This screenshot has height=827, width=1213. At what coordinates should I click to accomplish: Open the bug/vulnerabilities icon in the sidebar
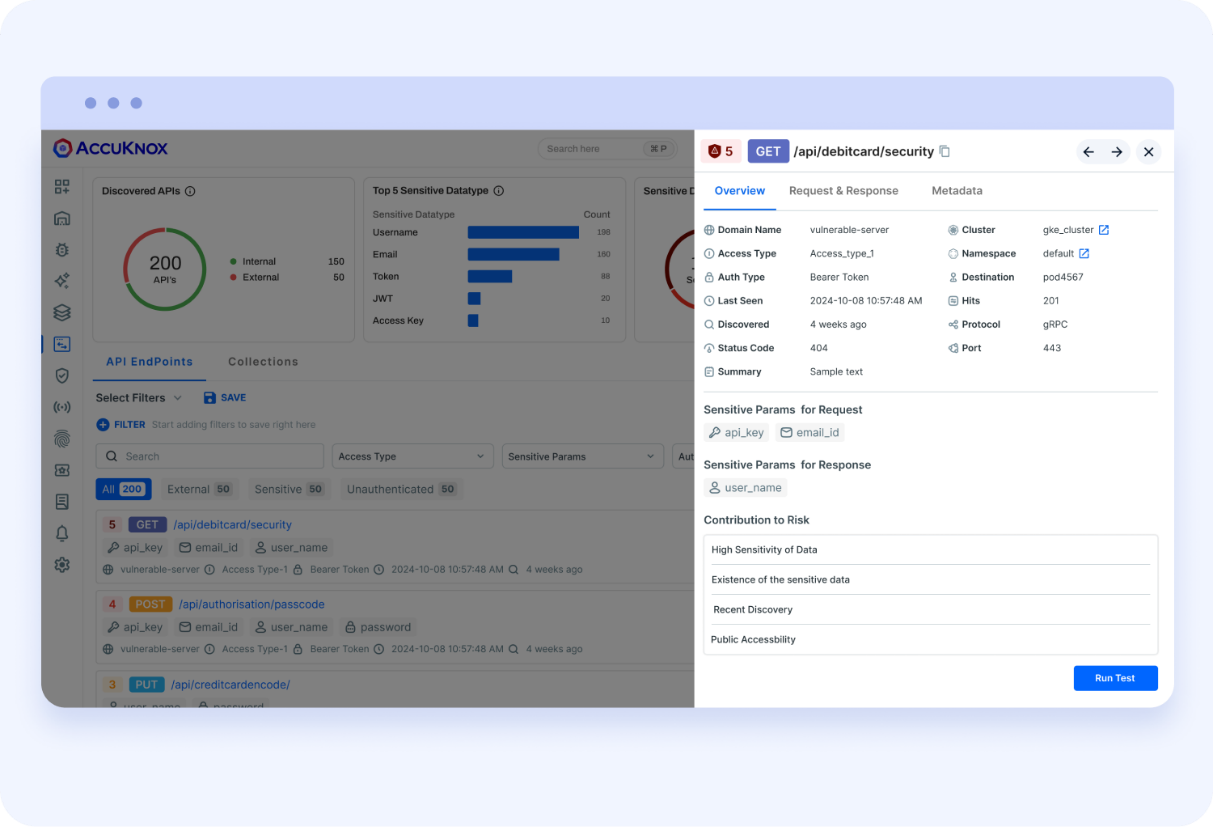61,250
